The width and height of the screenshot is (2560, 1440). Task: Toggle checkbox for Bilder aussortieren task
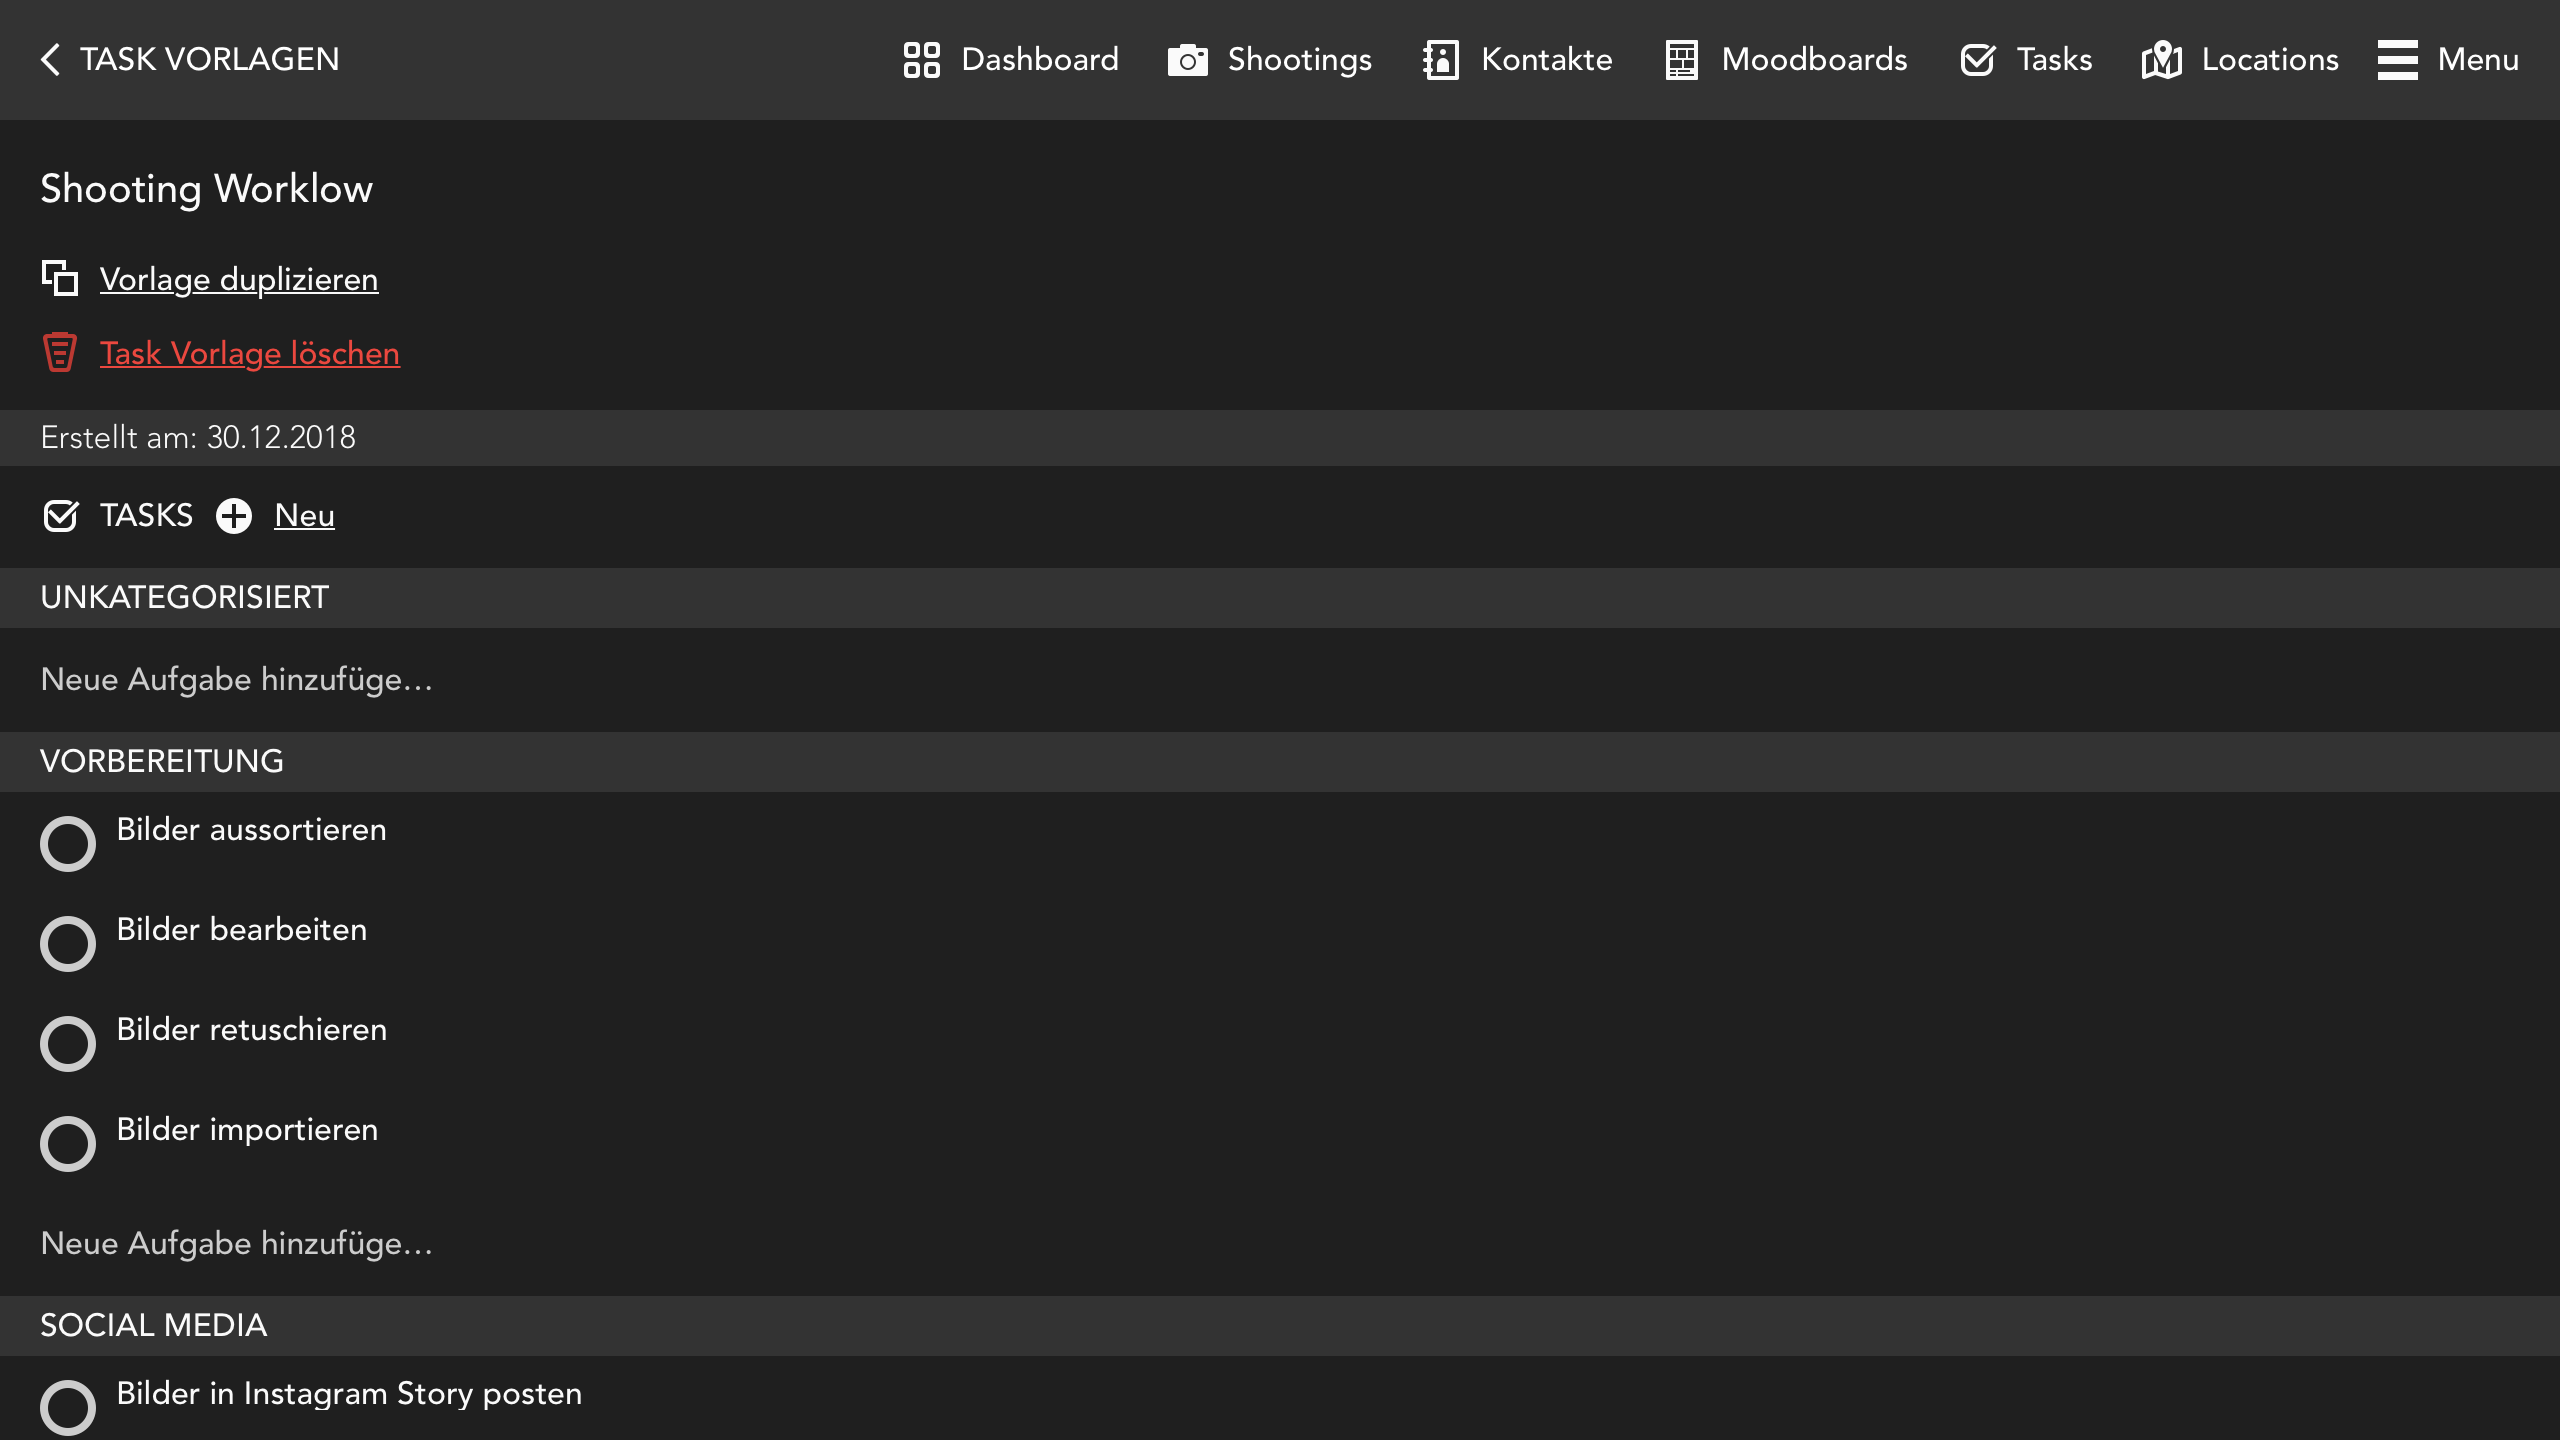(67, 844)
